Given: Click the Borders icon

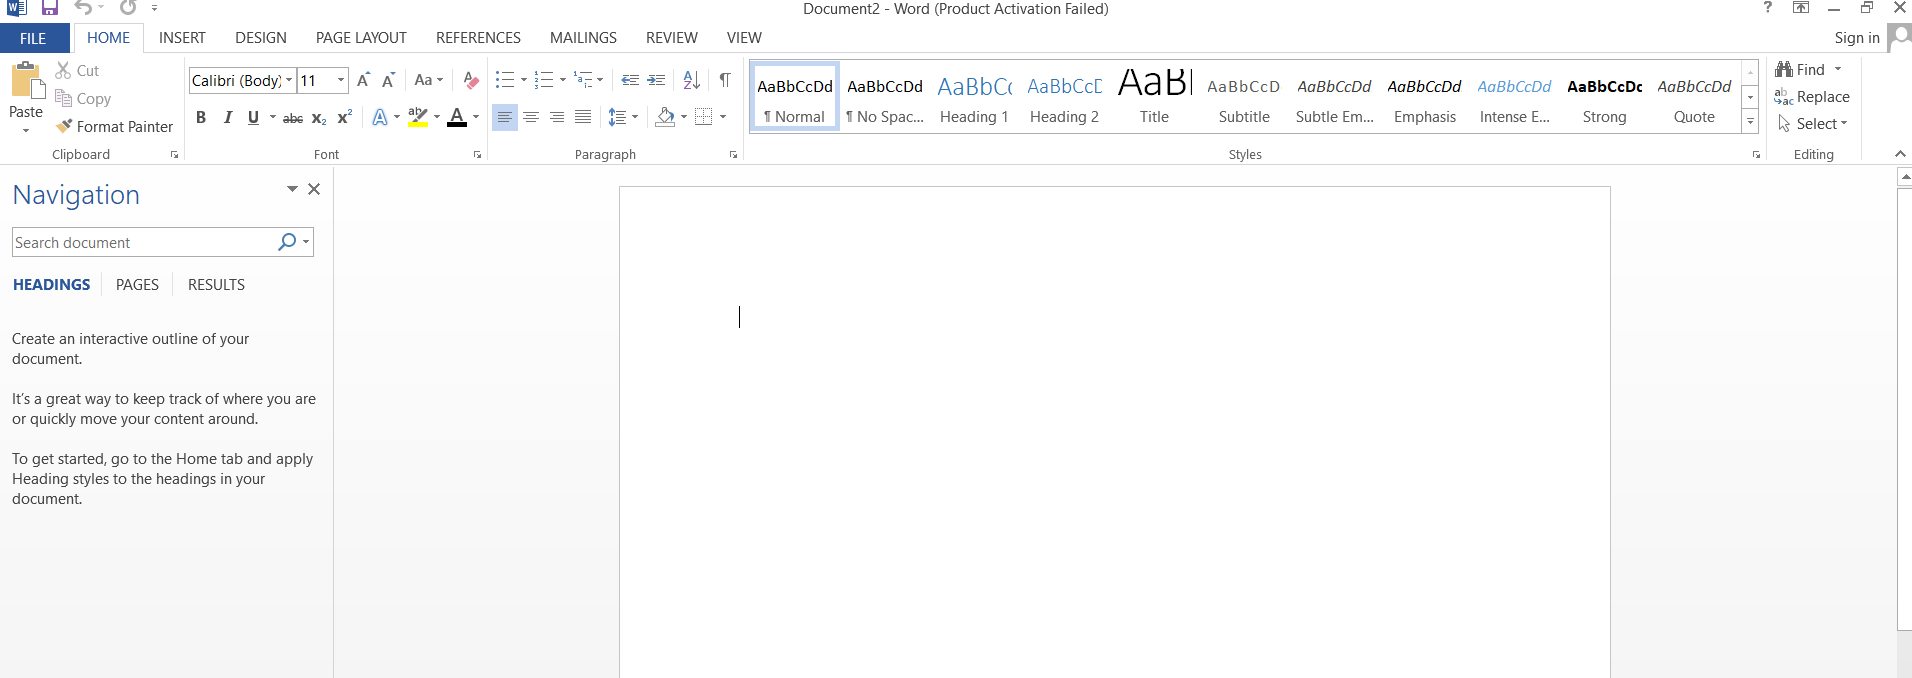Looking at the screenshot, I should [704, 118].
